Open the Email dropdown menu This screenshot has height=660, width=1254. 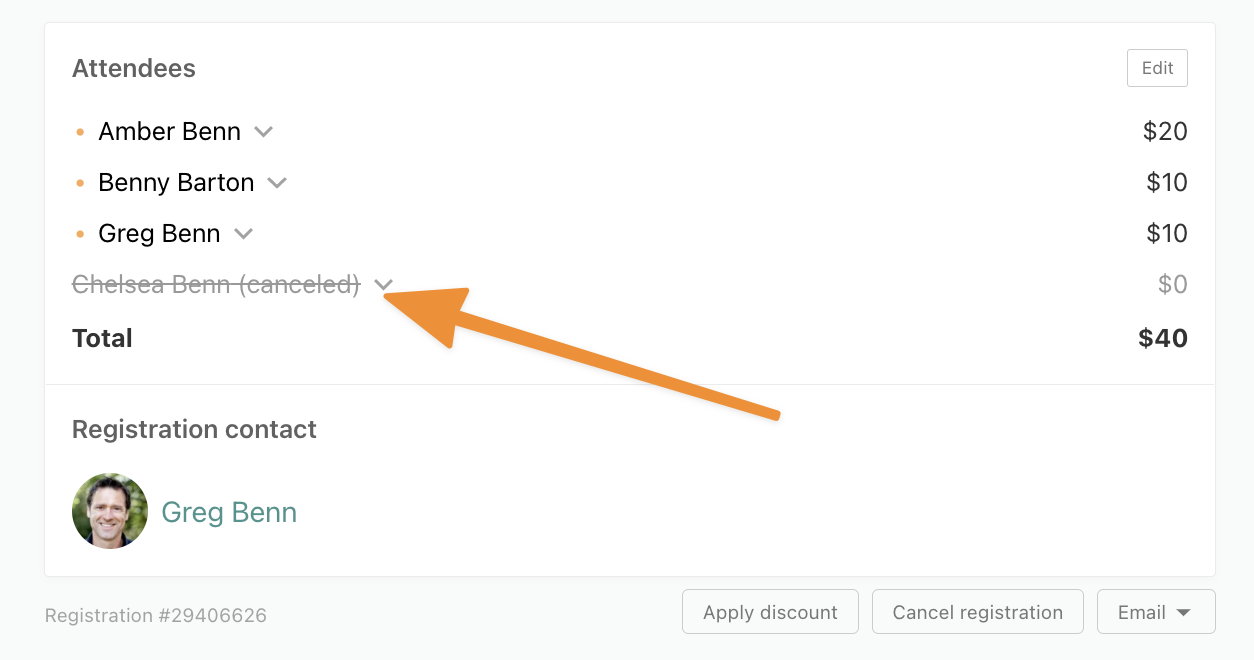[x=1156, y=612]
